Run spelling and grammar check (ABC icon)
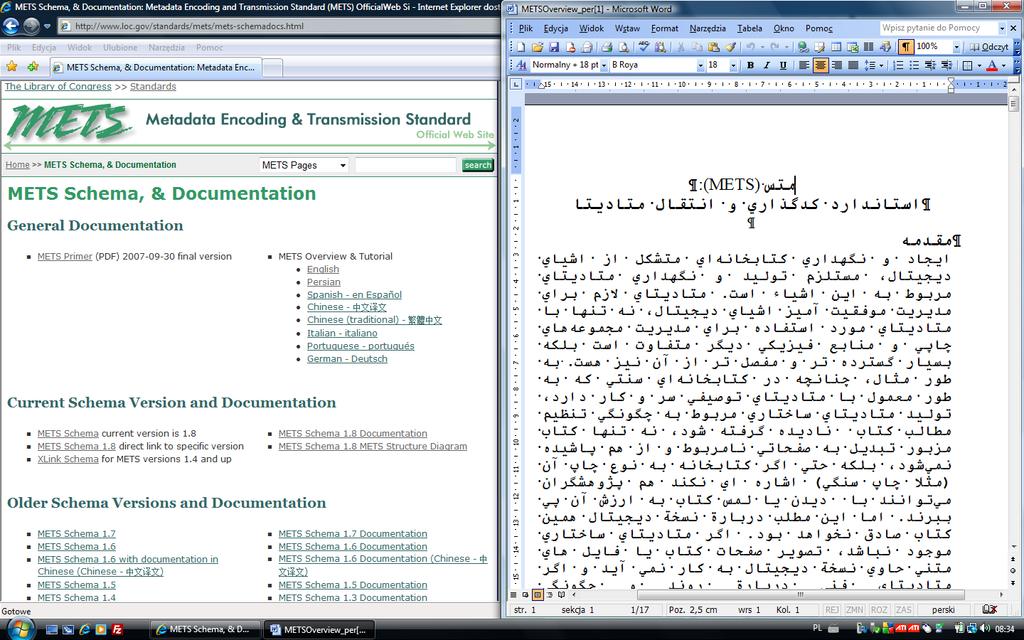Screen dimensions: 1024x640 coord(644,47)
